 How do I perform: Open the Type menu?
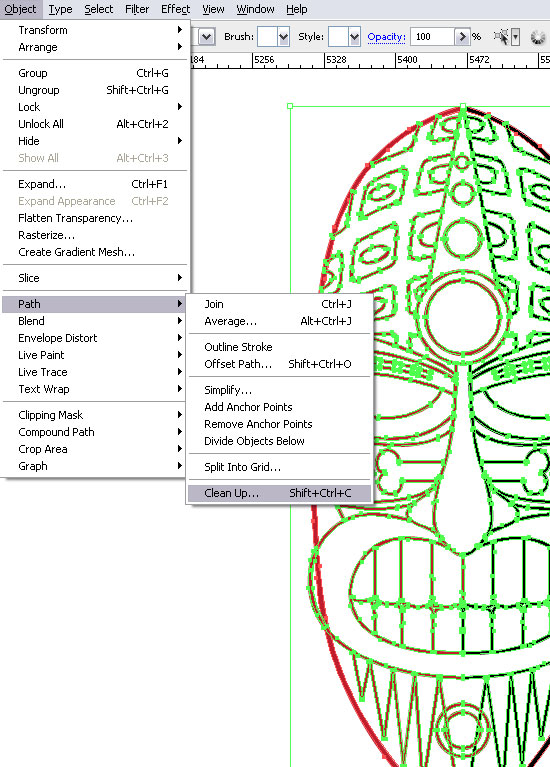[60, 9]
